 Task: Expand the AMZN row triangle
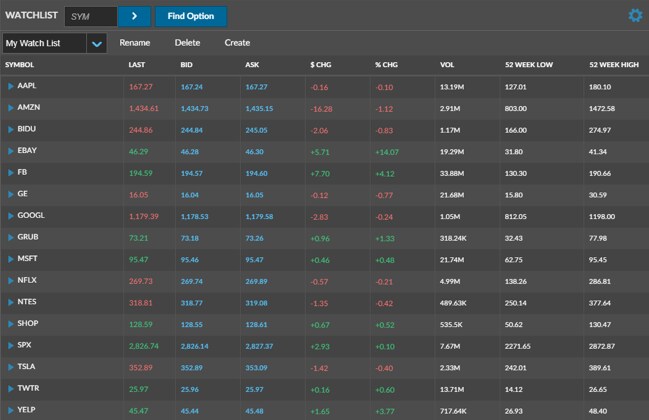pos(11,108)
